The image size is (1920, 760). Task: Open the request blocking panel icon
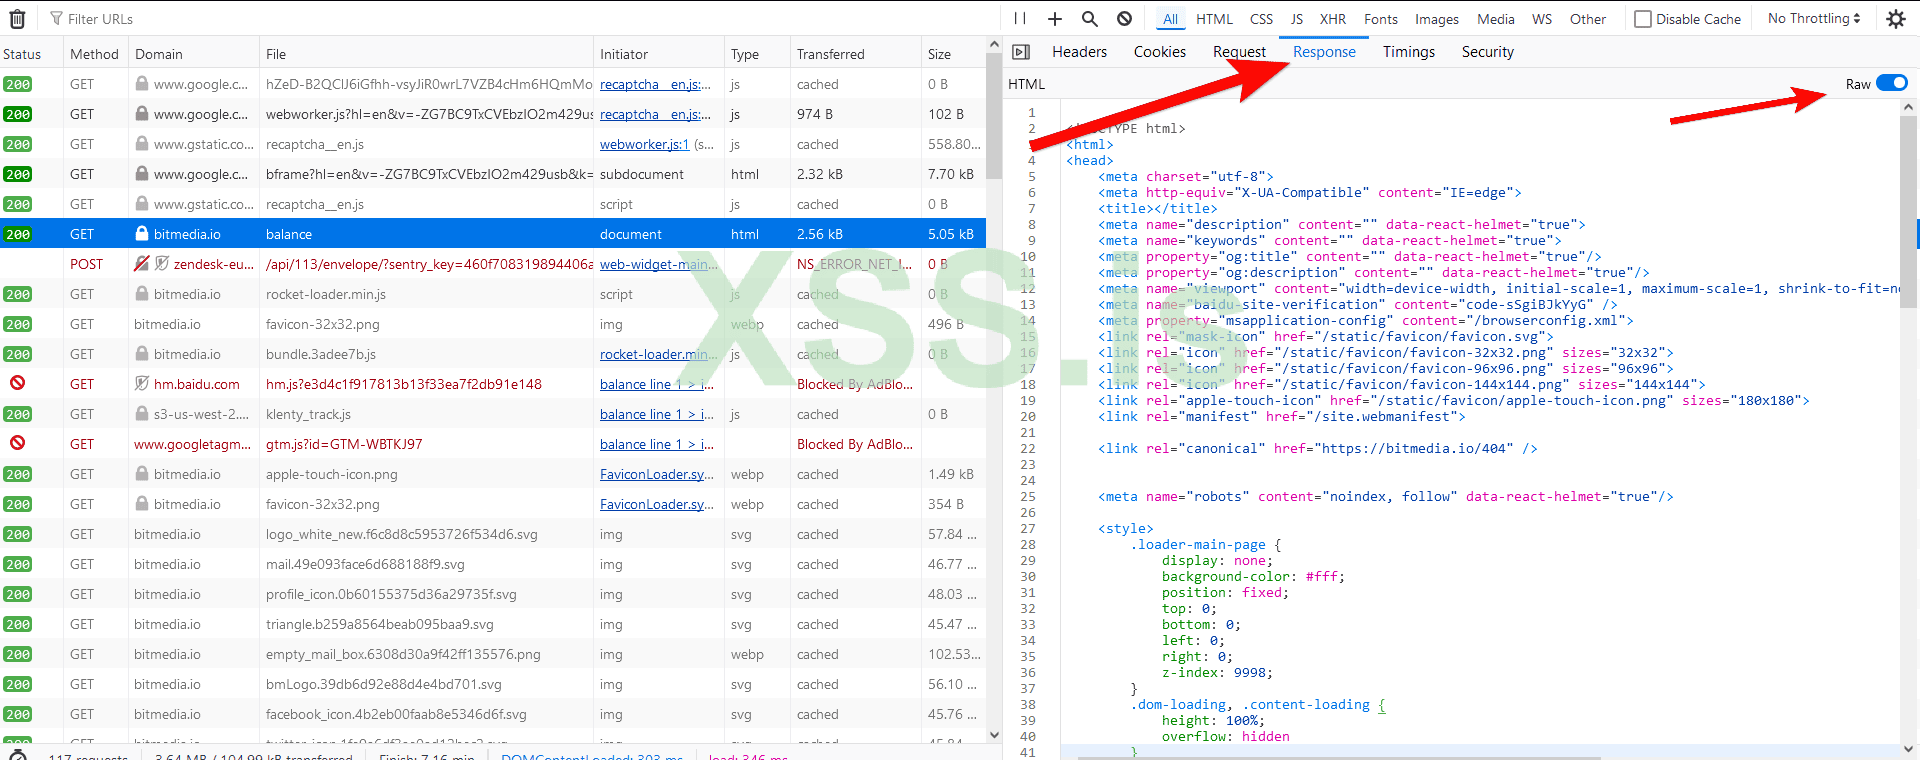1124,19
